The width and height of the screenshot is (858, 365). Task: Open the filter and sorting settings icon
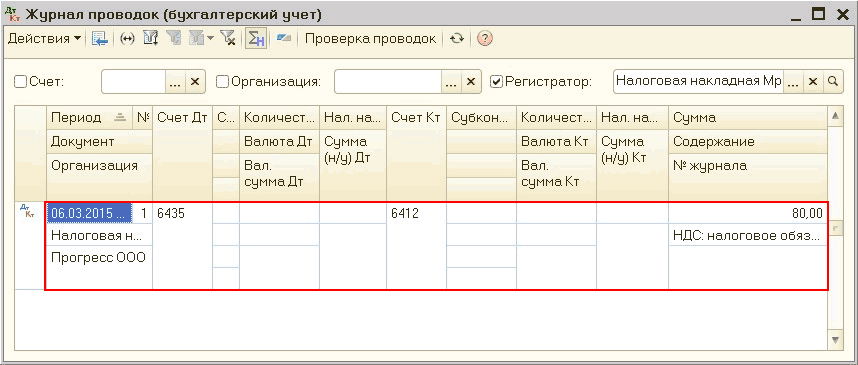coord(150,38)
